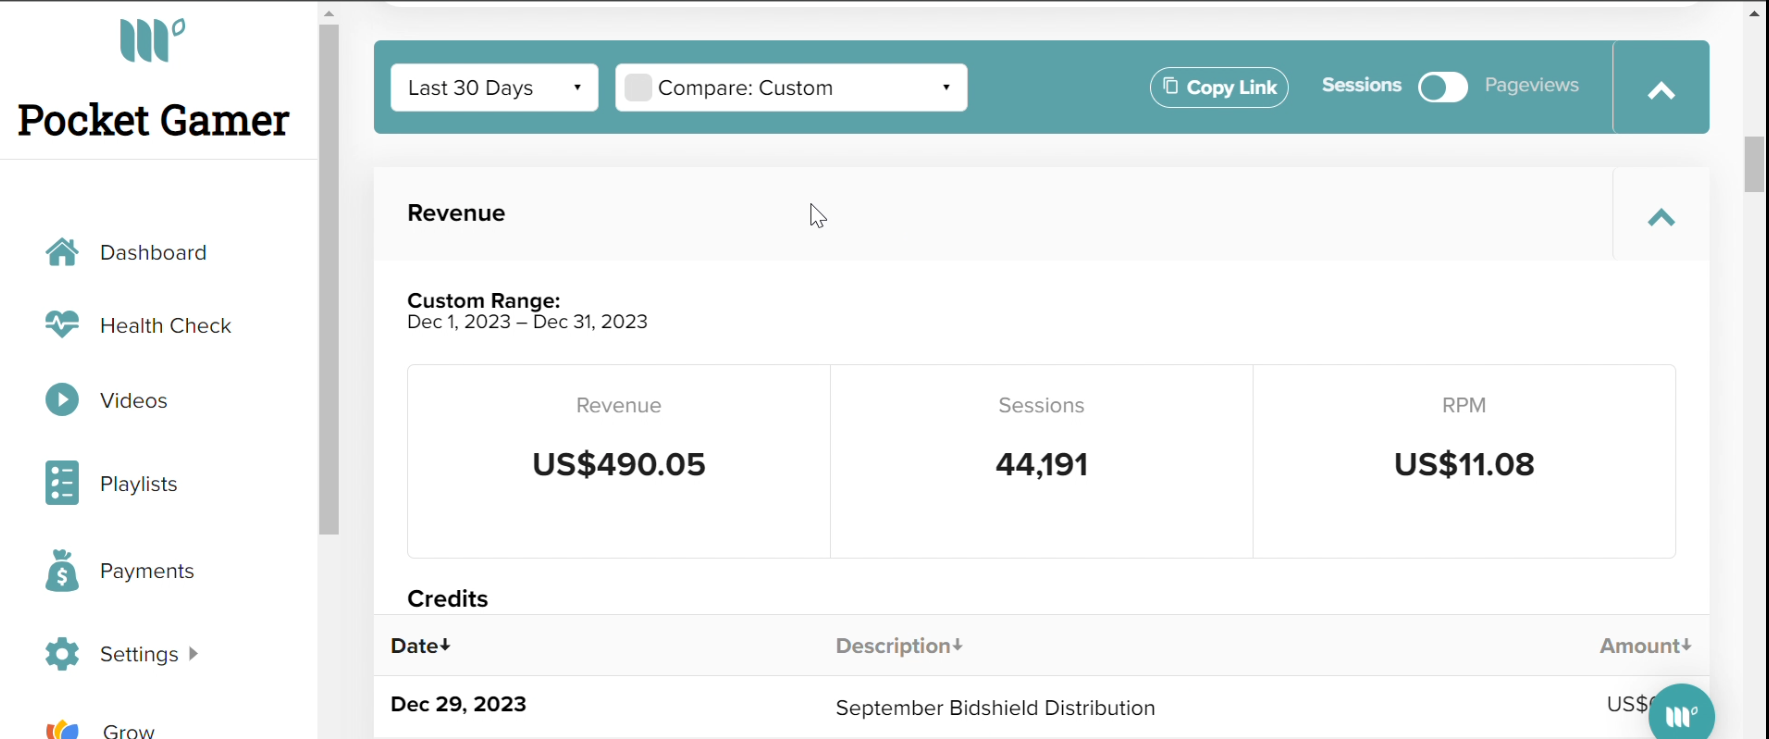The height and width of the screenshot is (739, 1769).
Task: Click the Copy Link button
Action: click(x=1219, y=87)
